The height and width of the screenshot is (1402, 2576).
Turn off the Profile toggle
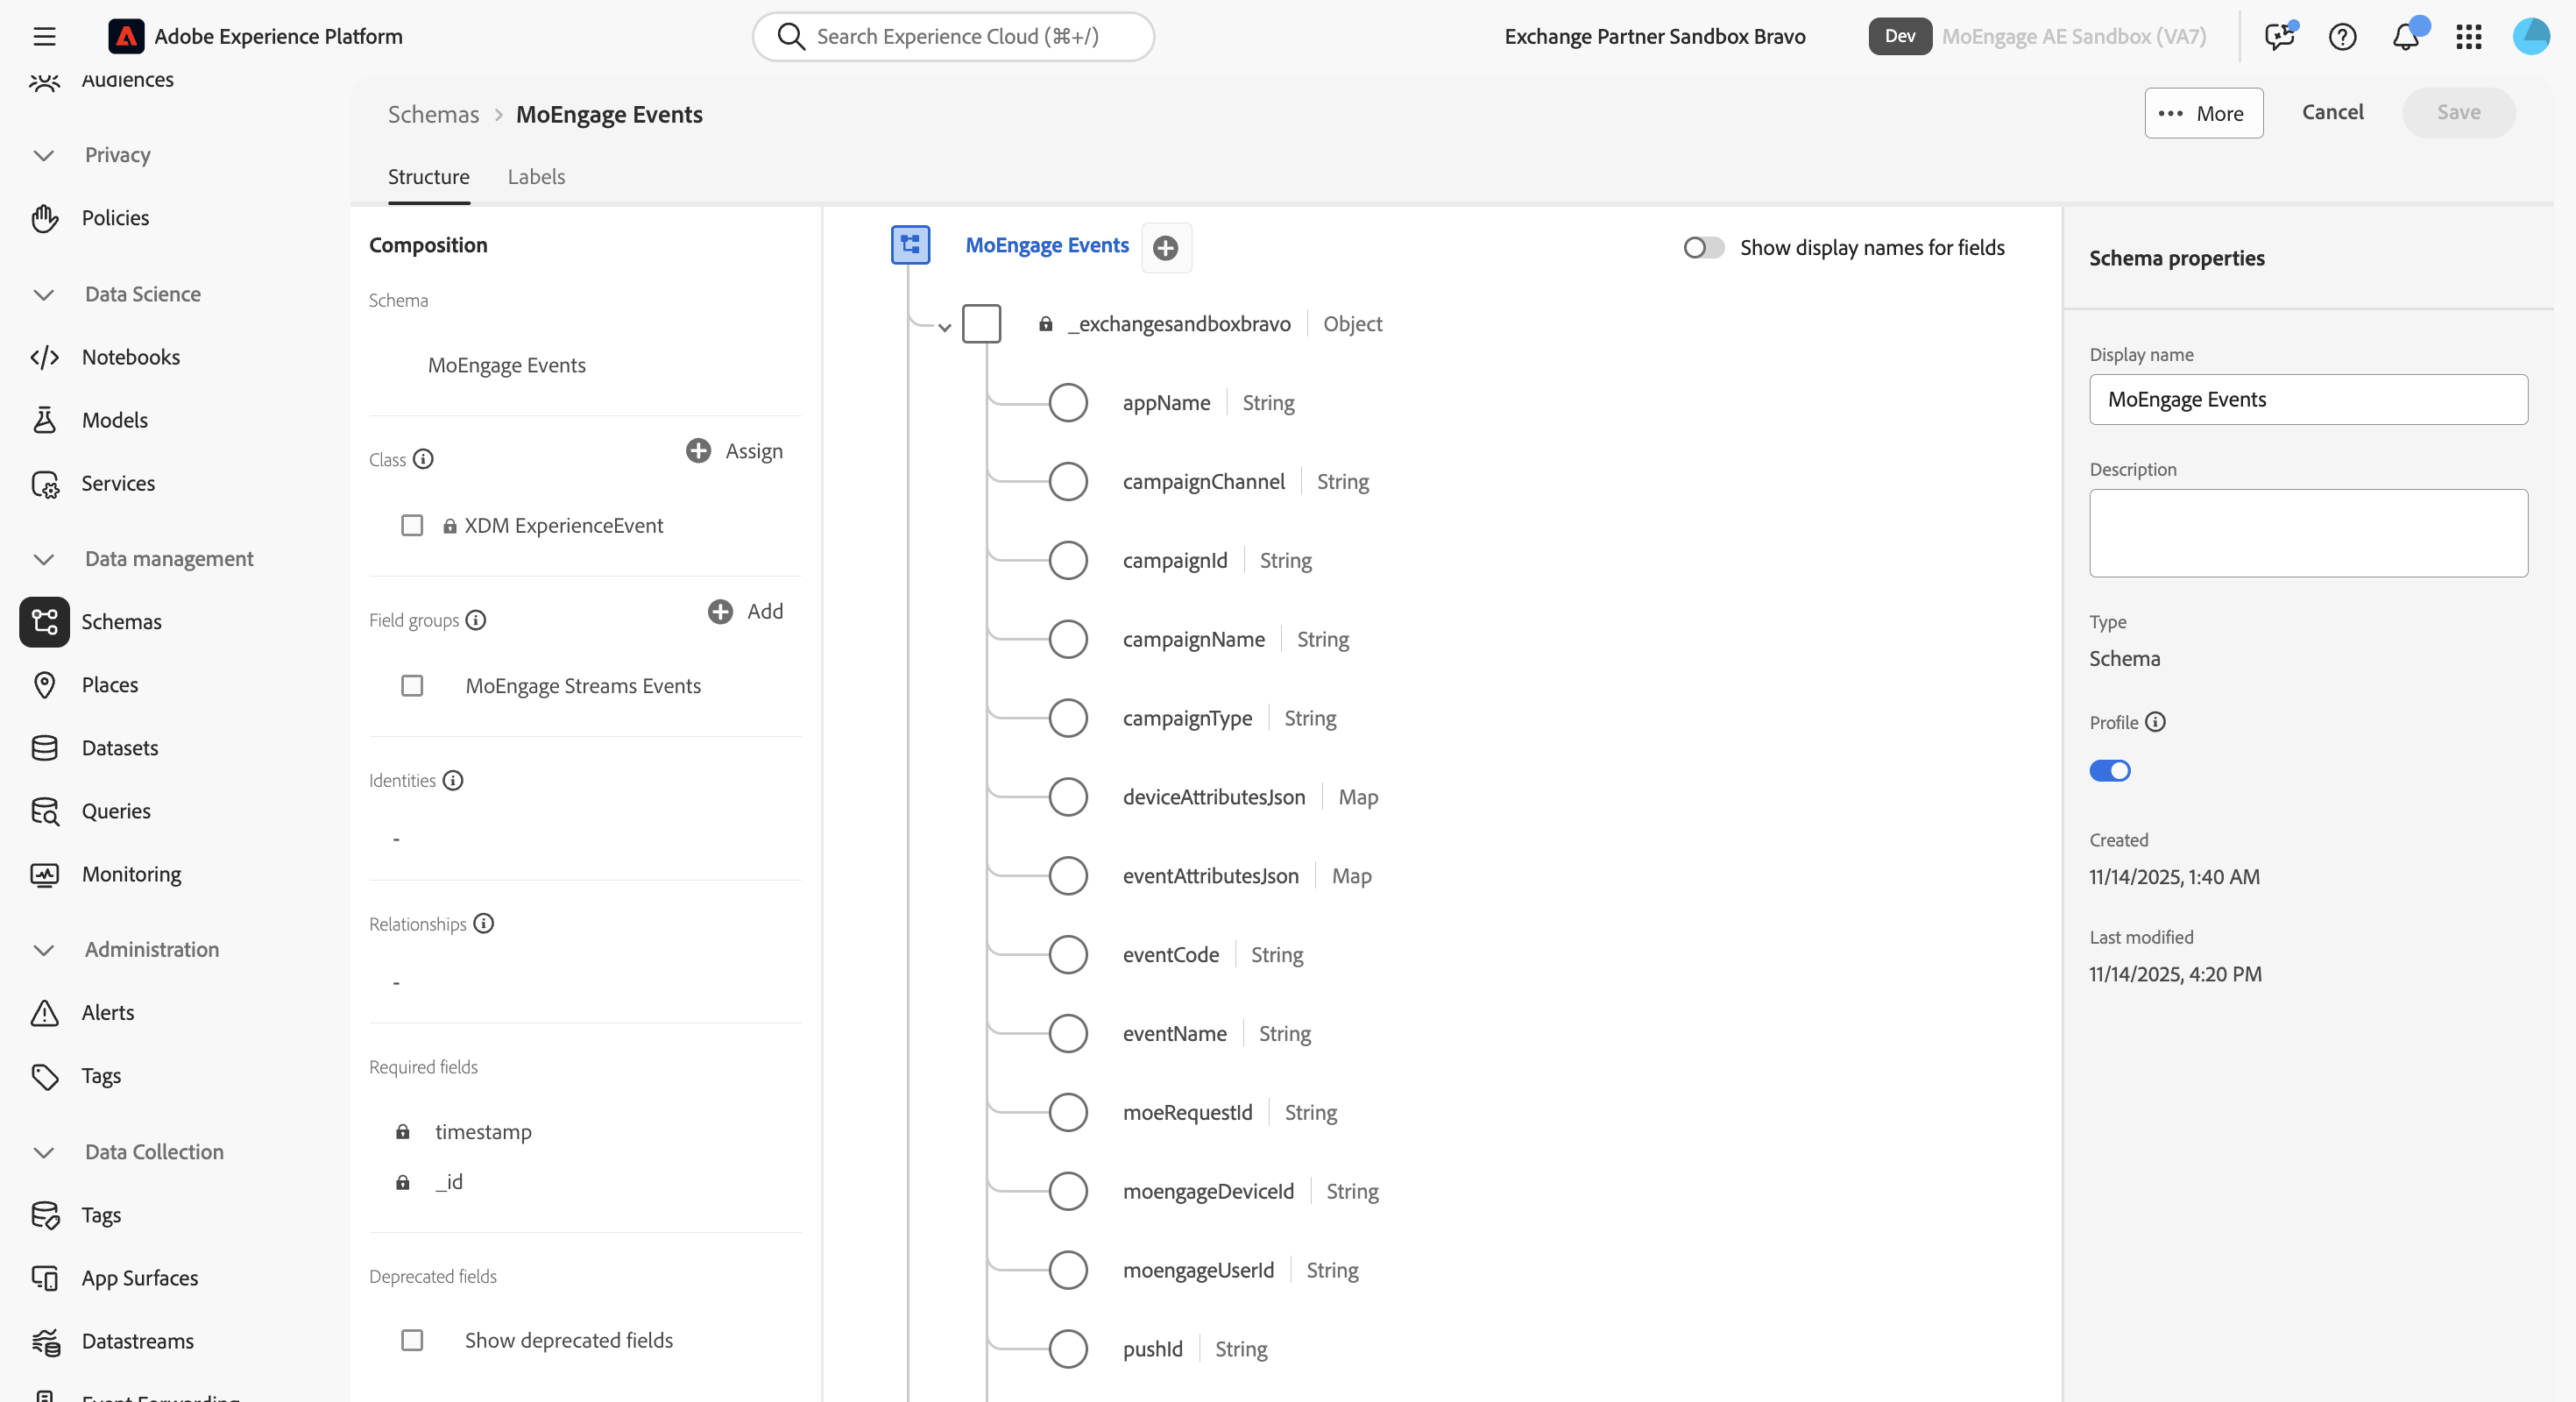[2109, 770]
